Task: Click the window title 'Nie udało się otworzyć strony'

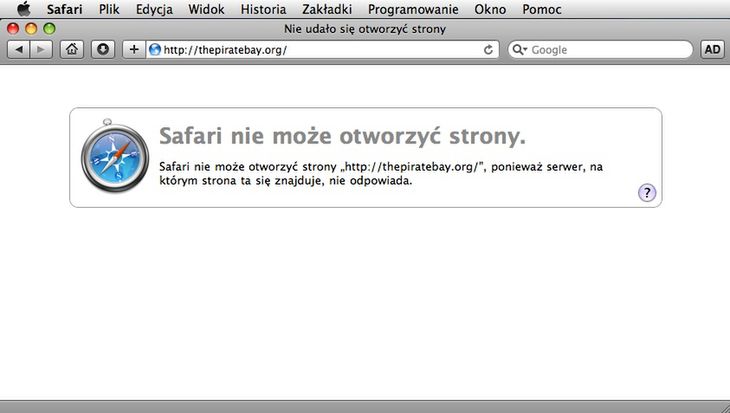Action: coord(365,29)
